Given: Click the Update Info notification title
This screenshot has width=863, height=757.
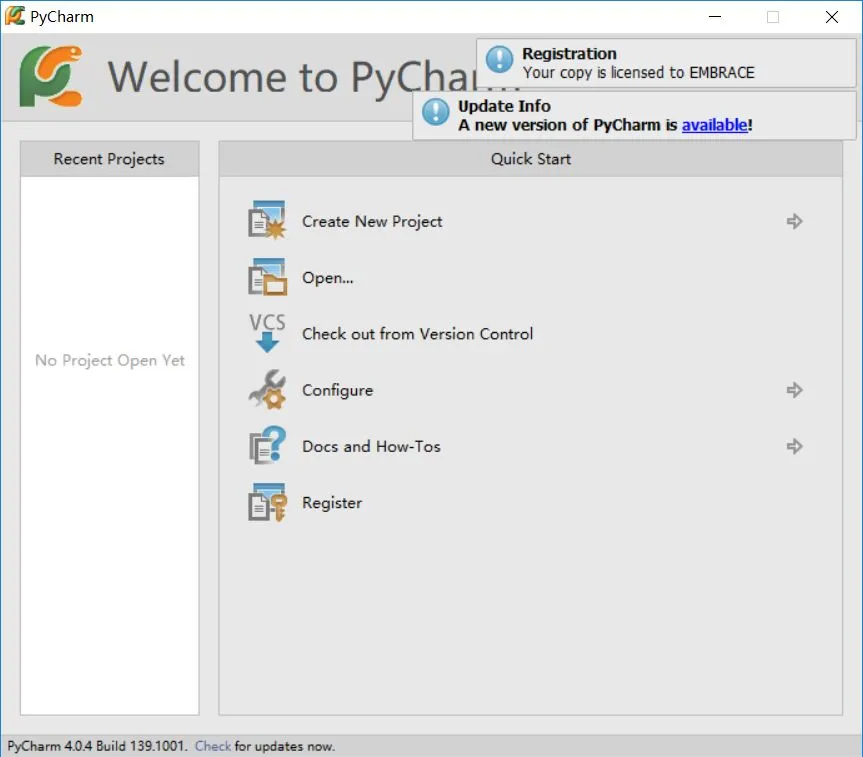Looking at the screenshot, I should point(504,106).
